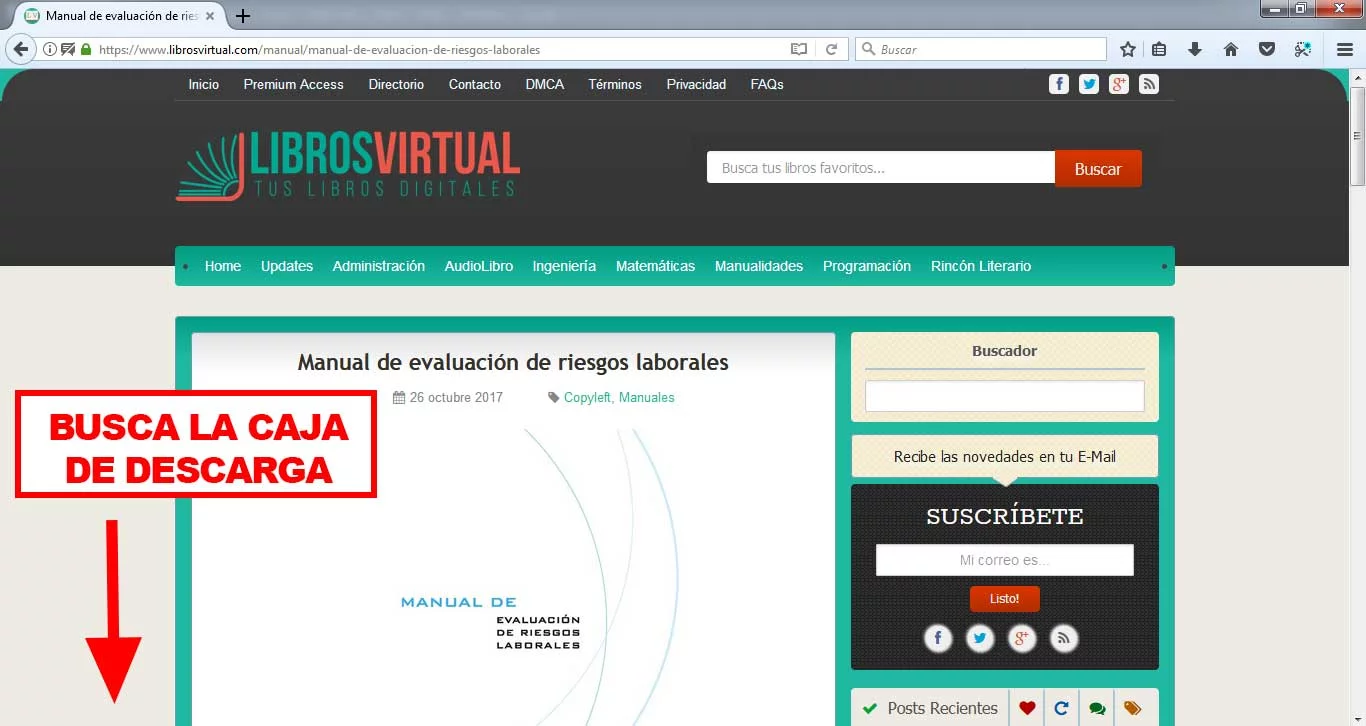This screenshot has width=1366, height=726.
Task: Switch to comments tab in sidebar widget
Action: 1097,708
